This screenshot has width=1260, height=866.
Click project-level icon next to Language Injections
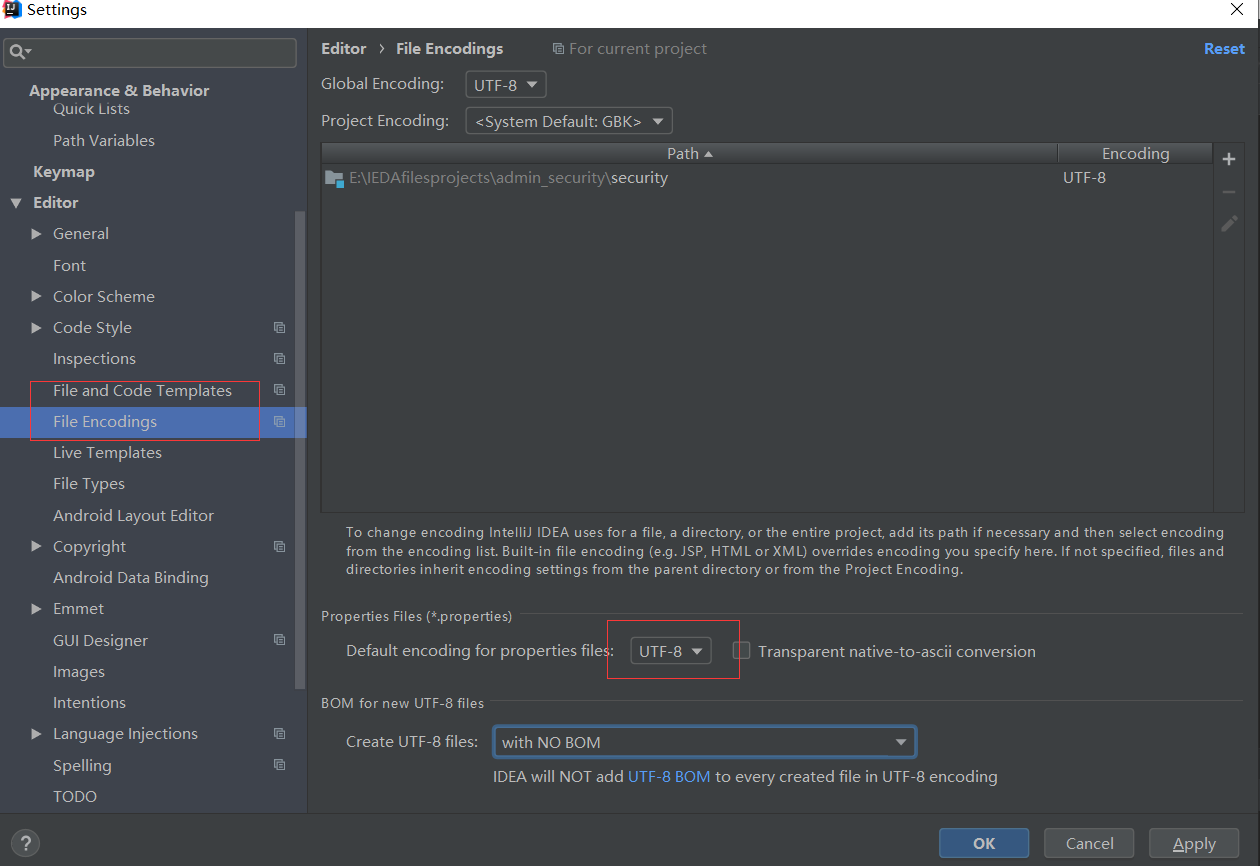[x=279, y=734]
